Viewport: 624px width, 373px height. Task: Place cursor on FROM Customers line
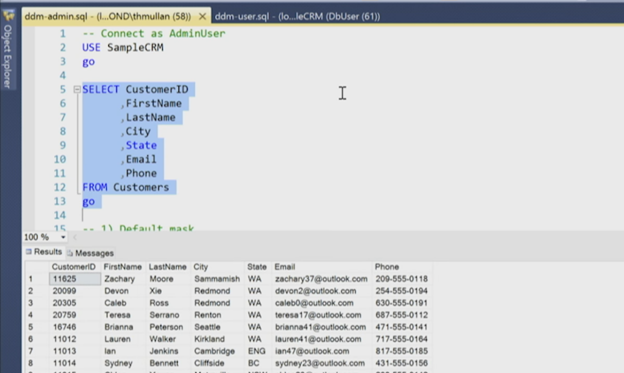(126, 187)
